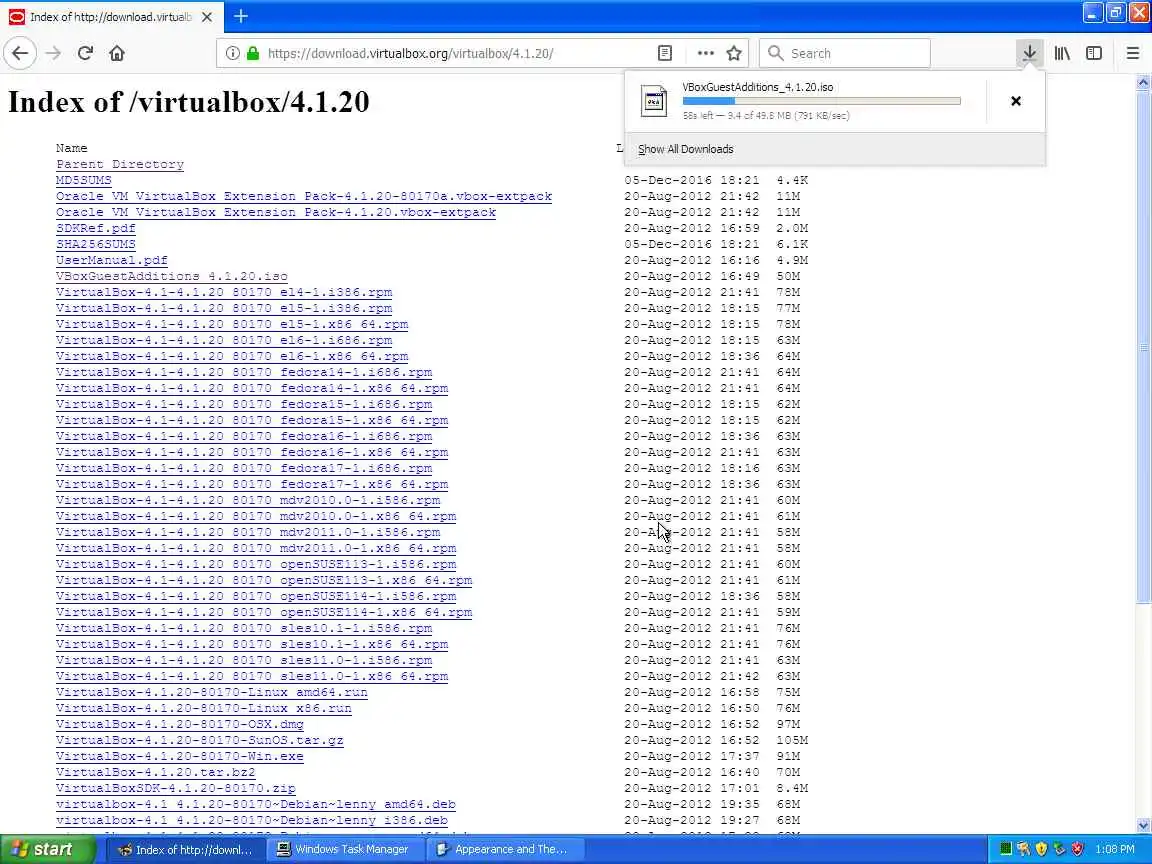The width and height of the screenshot is (1152, 864).
Task: Download Debian~lenny_amd64.deb package
Action: pyautogui.click(x=256, y=804)
